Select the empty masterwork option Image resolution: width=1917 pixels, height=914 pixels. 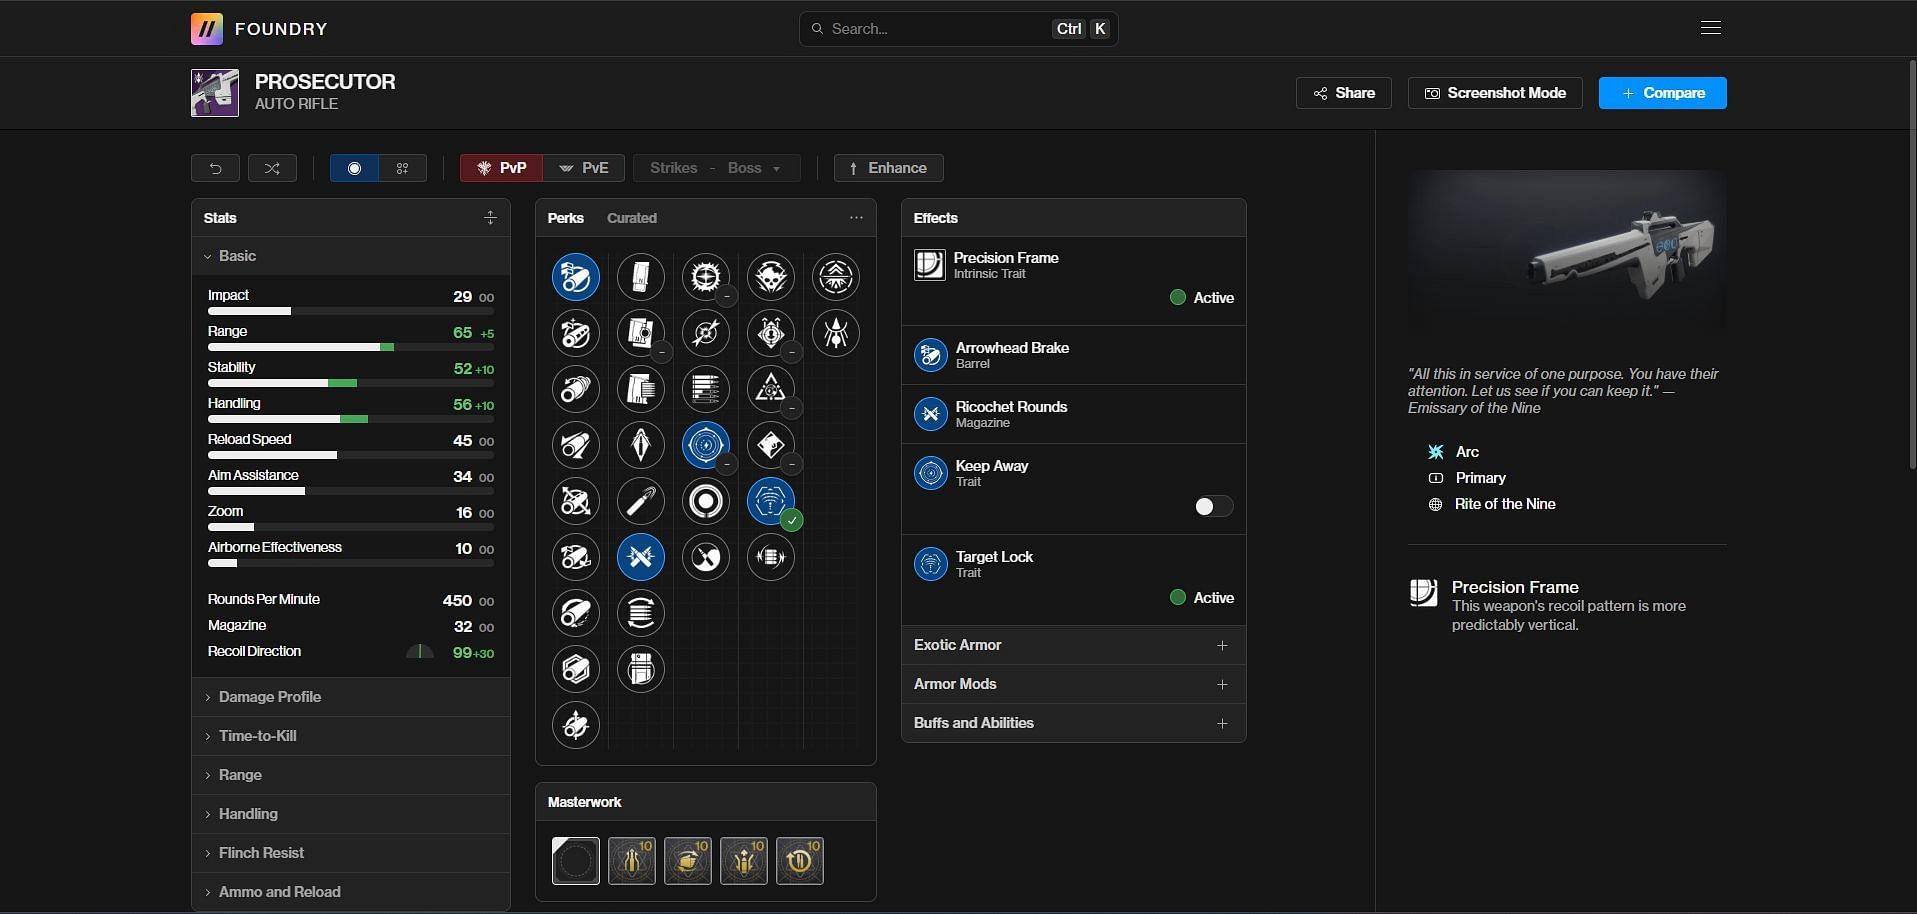tap(576, 861)
